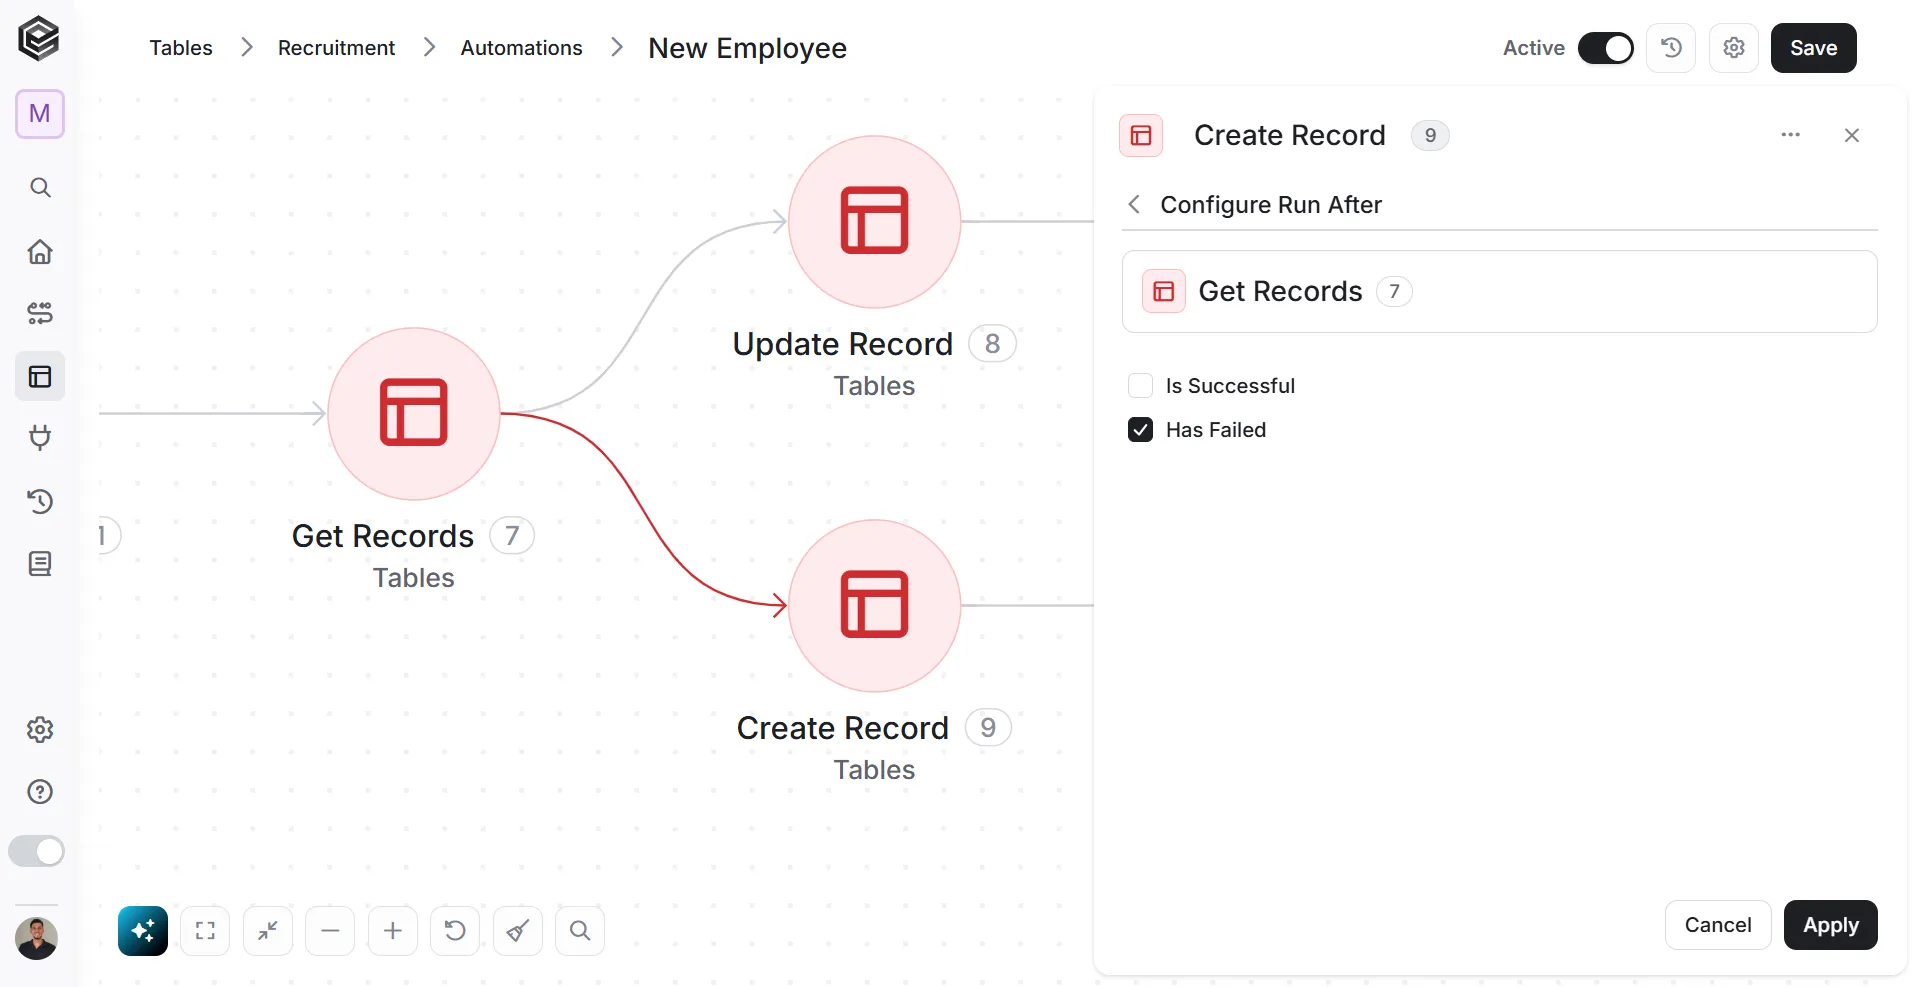1917x987 pixels.
Task: Open the app logo at top left
Action: point(39,39)
